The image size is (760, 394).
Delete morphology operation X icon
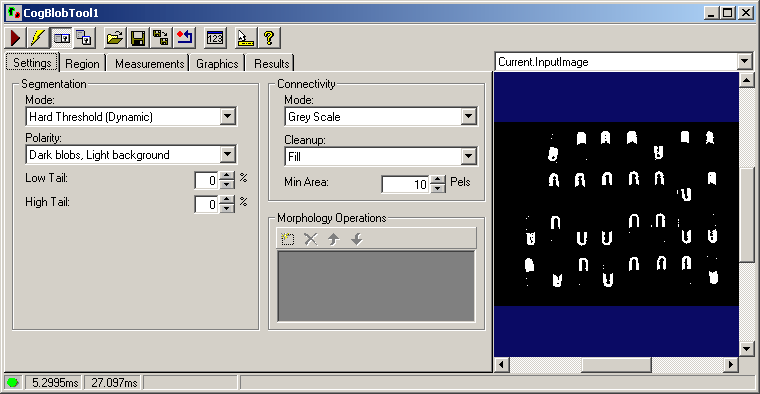(x=311, y=238)
